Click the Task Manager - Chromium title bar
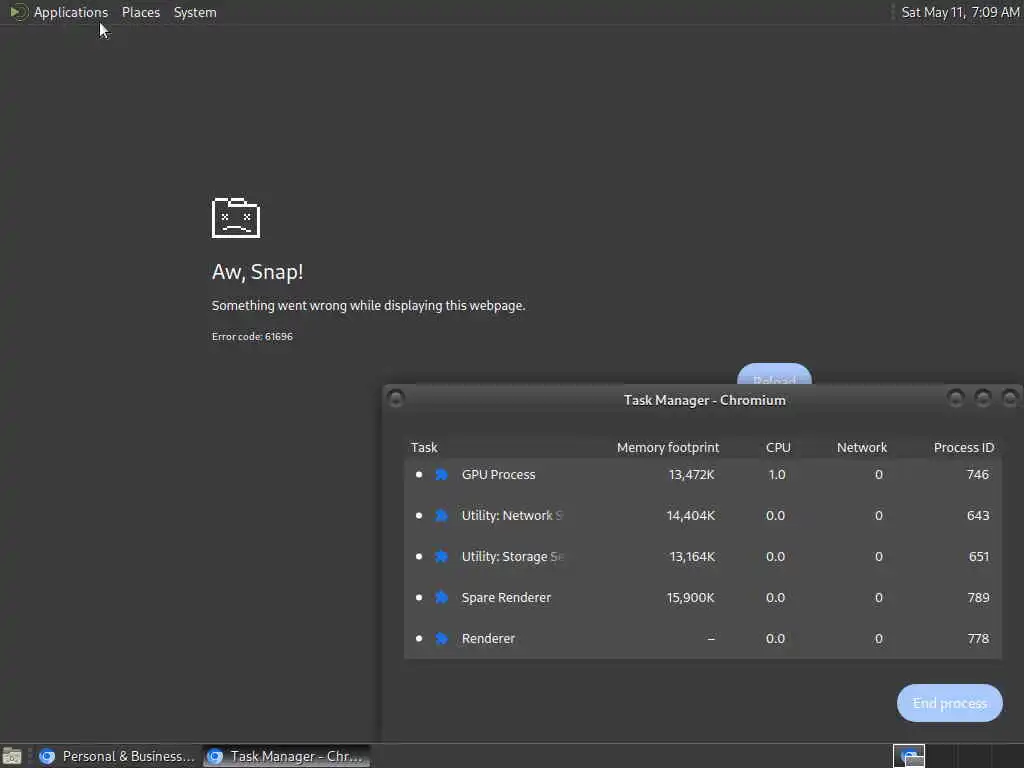The width and height of the screenshot is (1024, 768). (704, 400)
